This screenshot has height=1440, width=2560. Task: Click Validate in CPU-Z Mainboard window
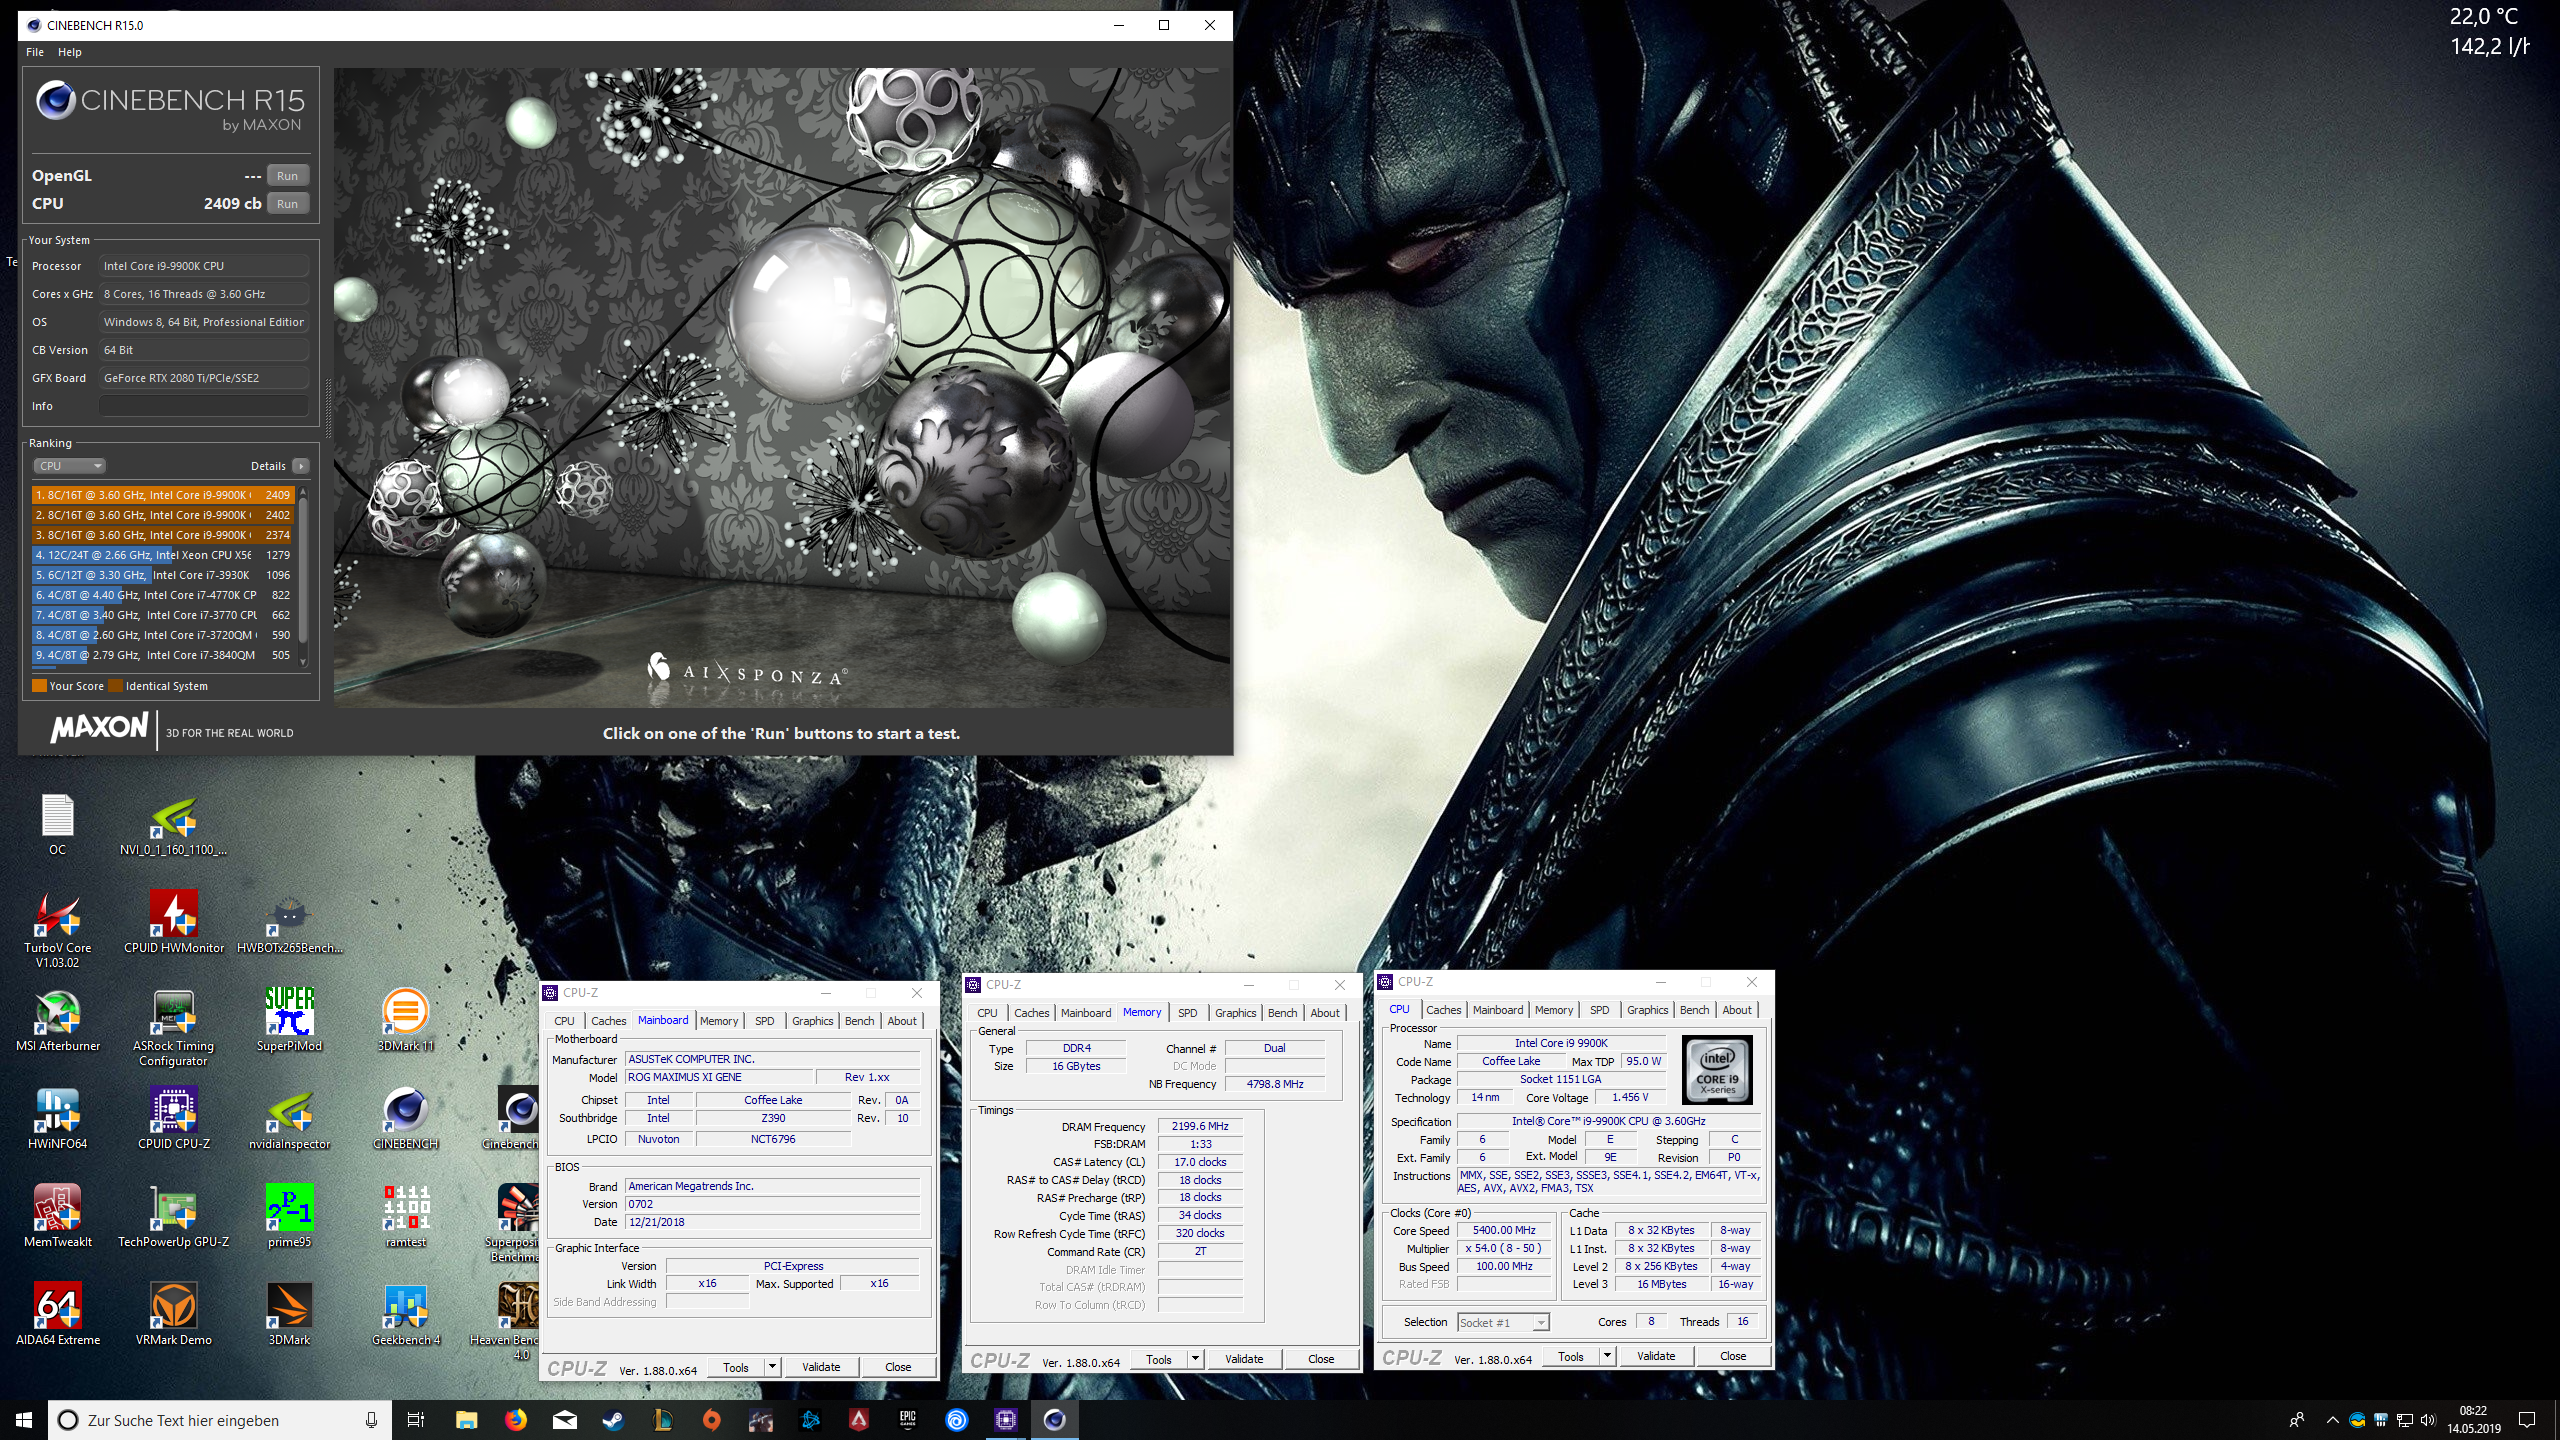(x=821, y=1367)
